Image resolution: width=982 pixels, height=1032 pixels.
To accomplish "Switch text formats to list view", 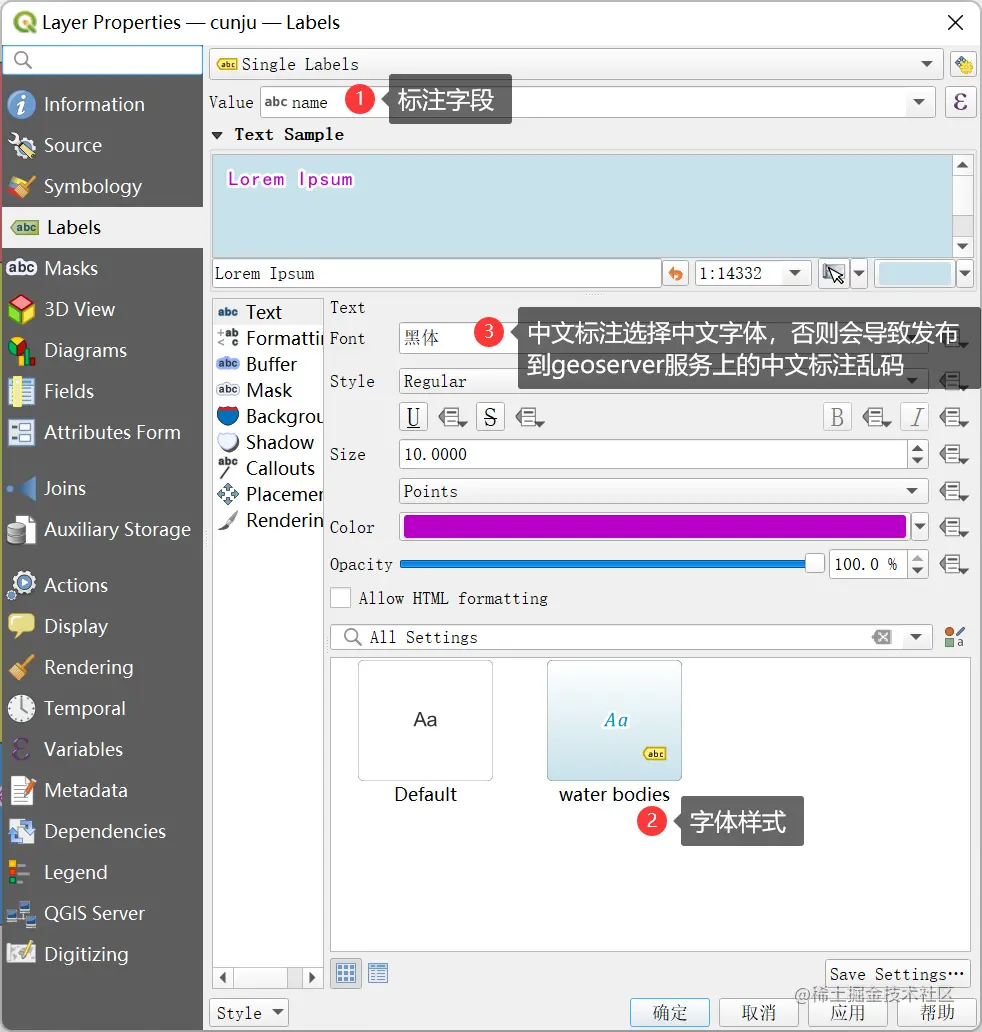I will [378, 973].
